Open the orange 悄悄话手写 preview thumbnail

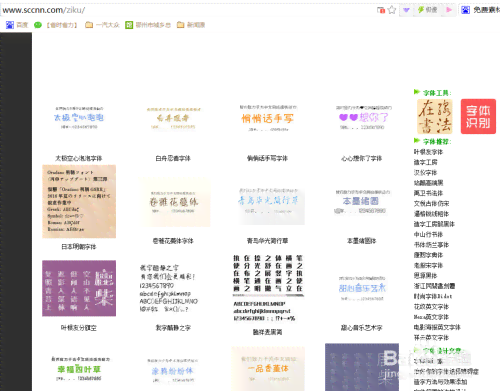pos(268,118)
